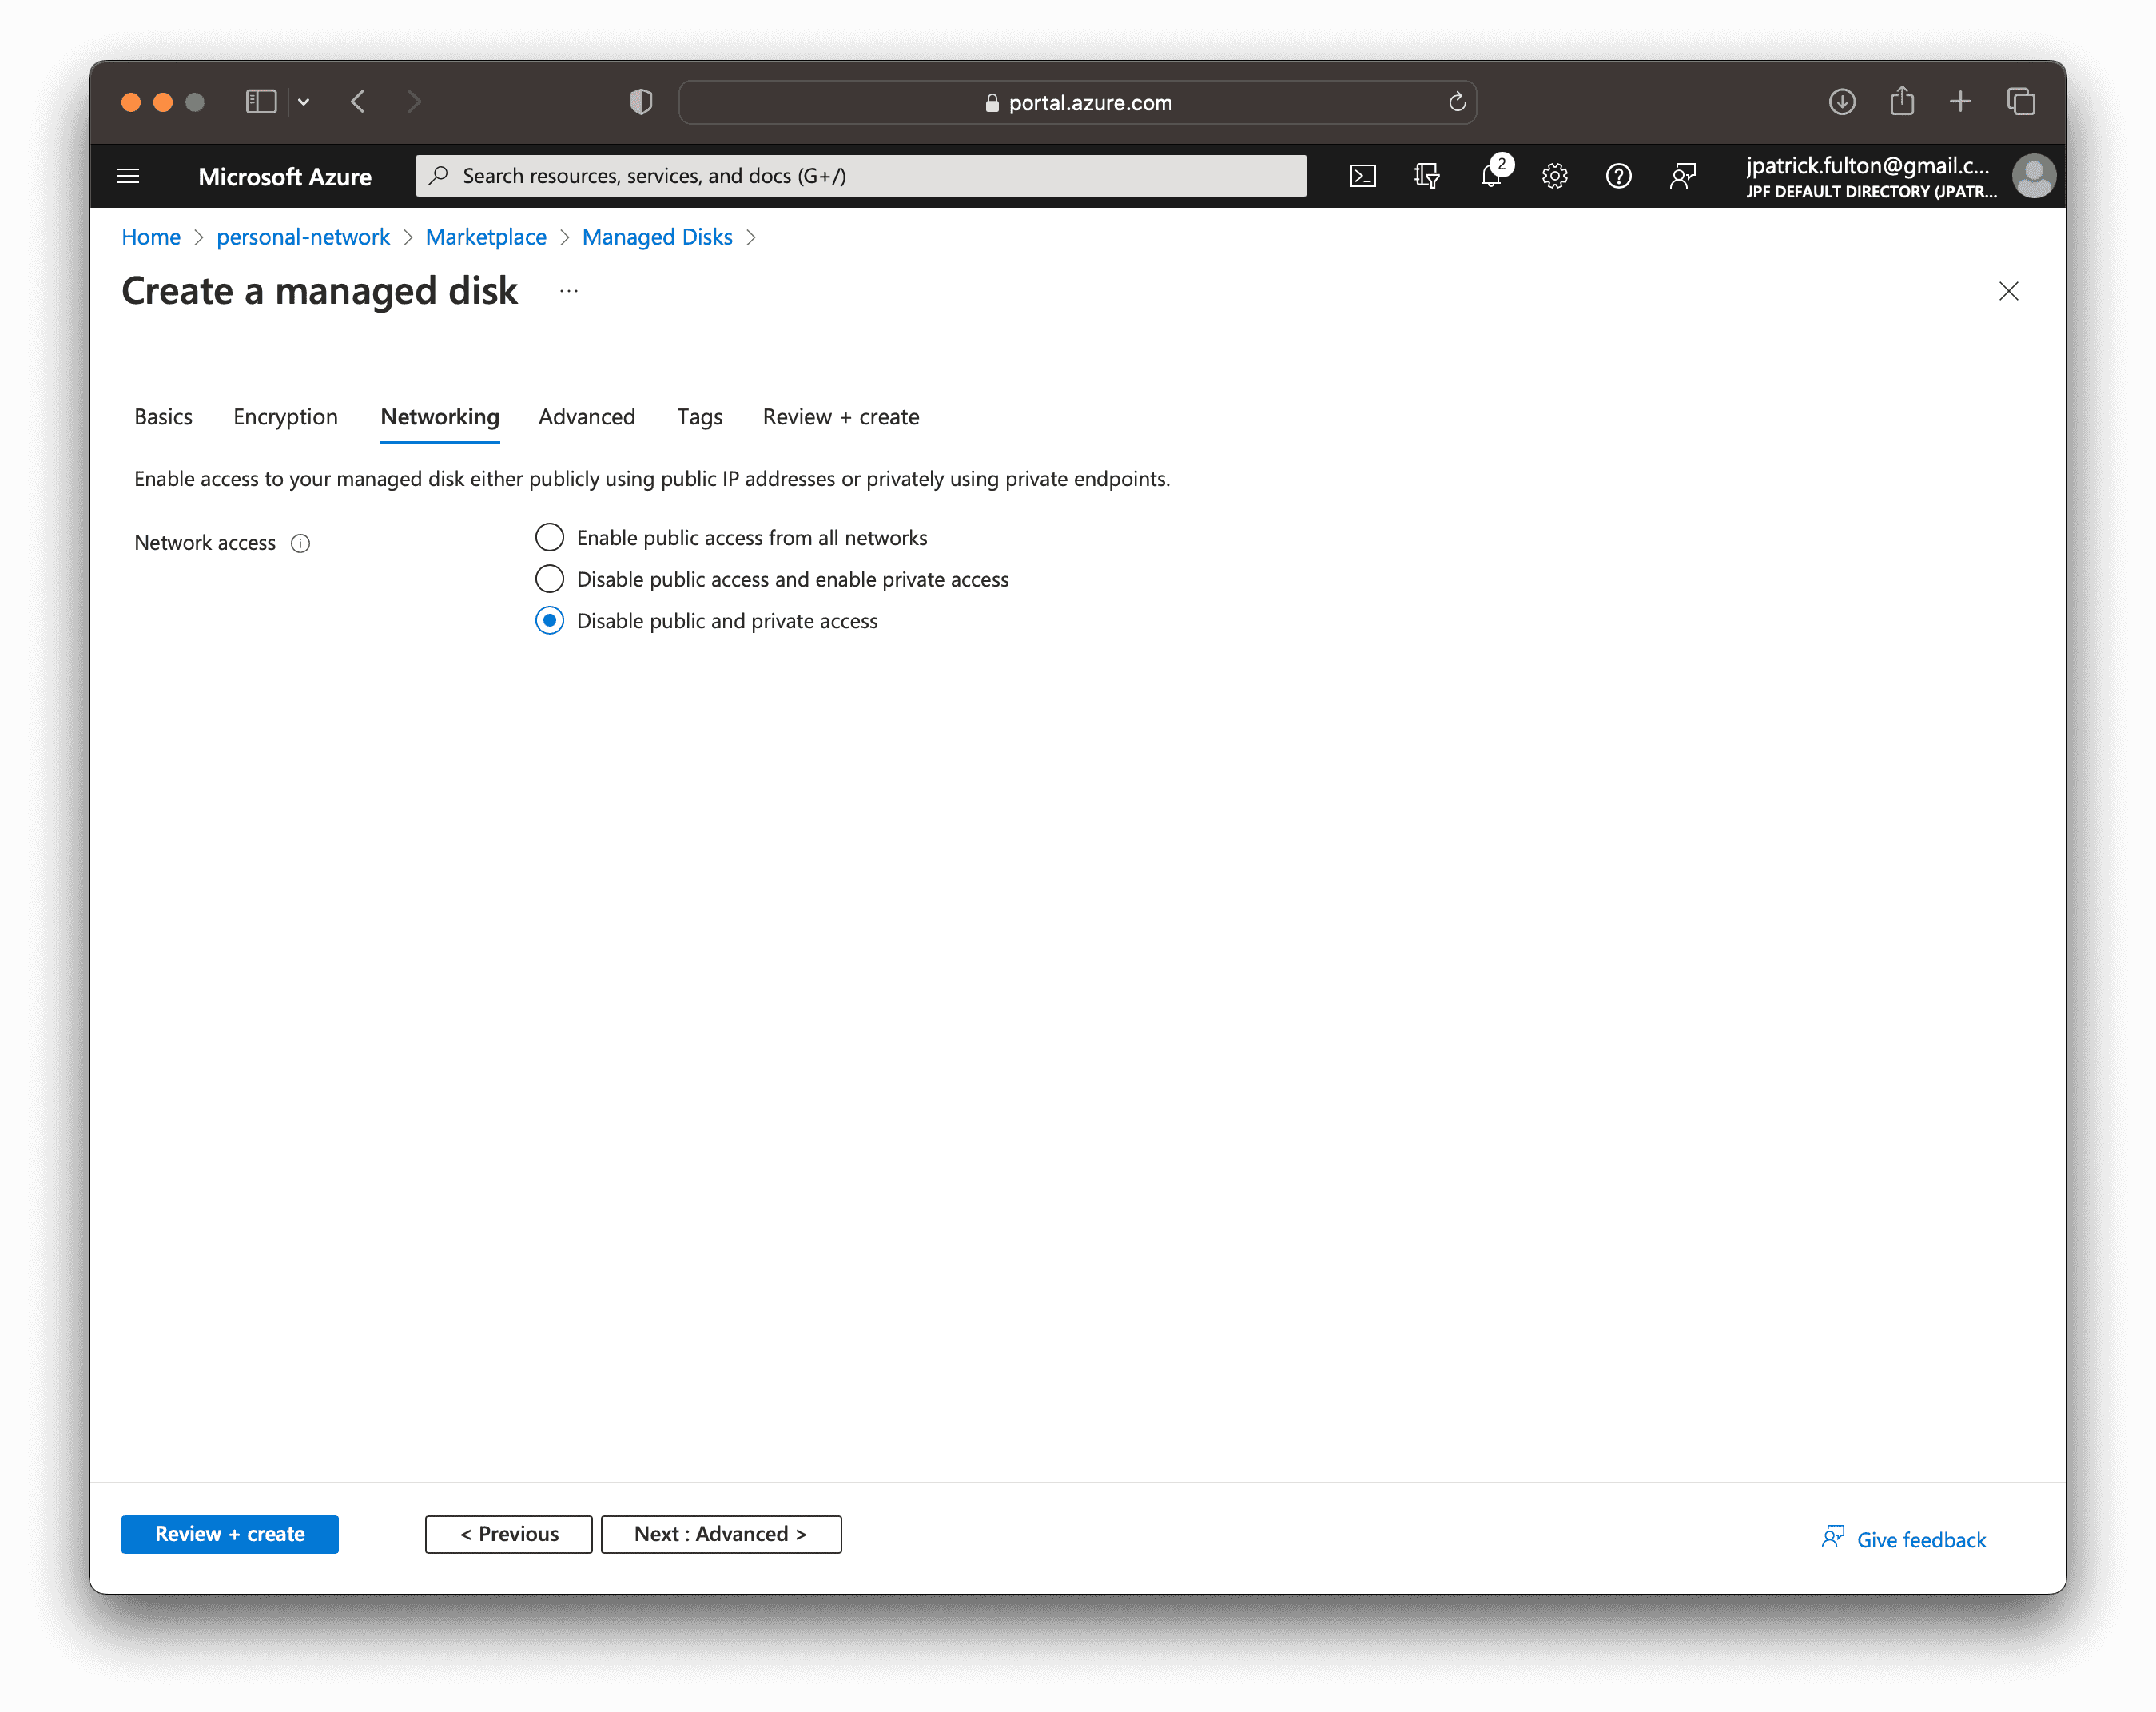Open the Safari share button

(1902, 100)
